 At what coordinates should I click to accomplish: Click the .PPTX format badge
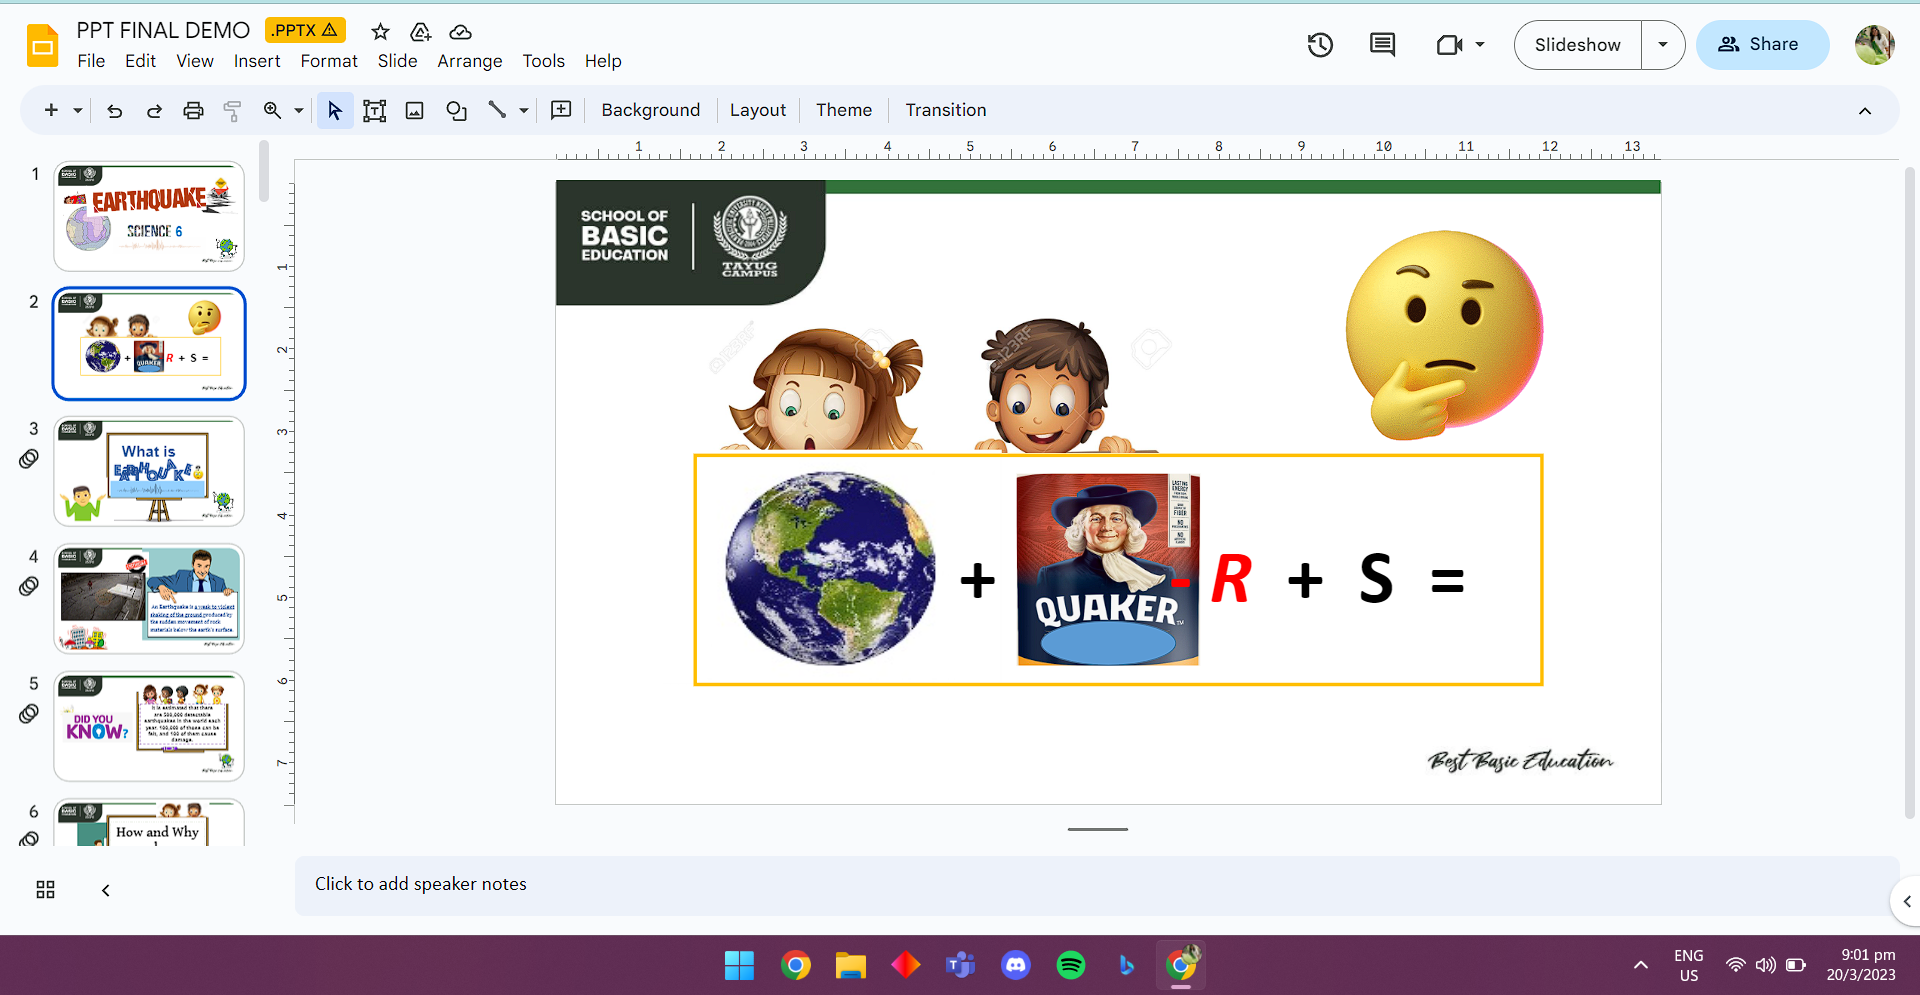point(305,31)
